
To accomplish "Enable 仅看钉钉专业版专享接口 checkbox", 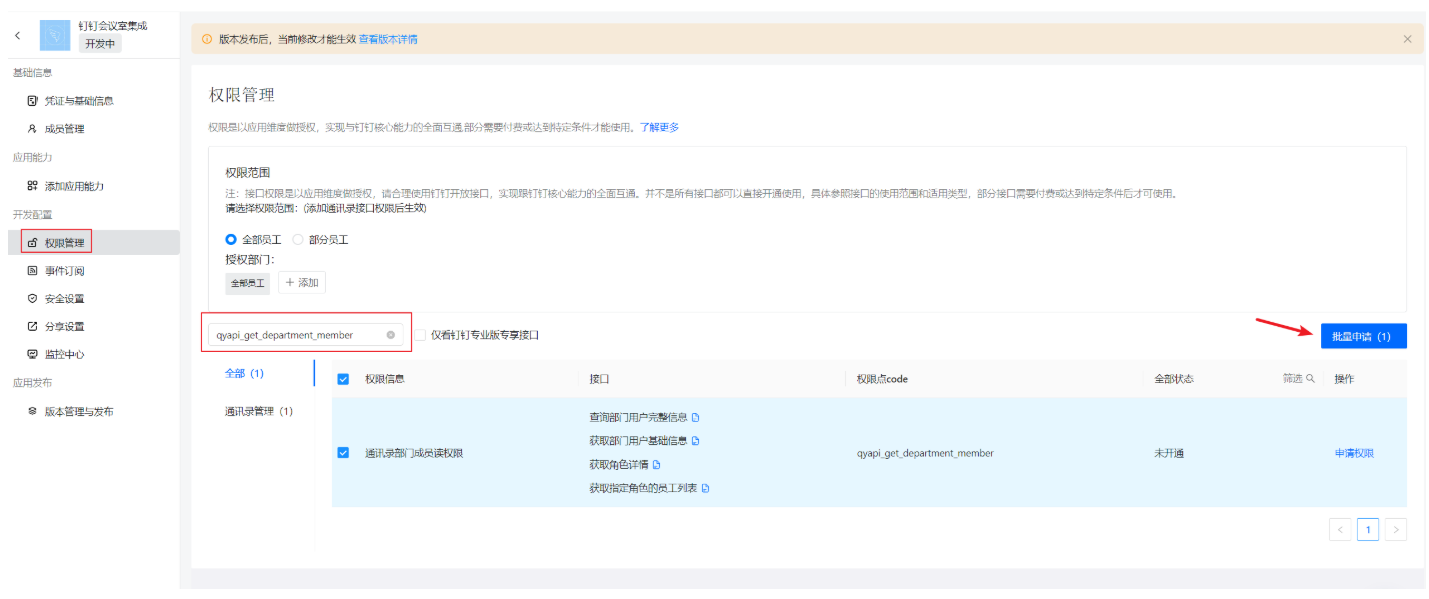I will coord(420,335).
